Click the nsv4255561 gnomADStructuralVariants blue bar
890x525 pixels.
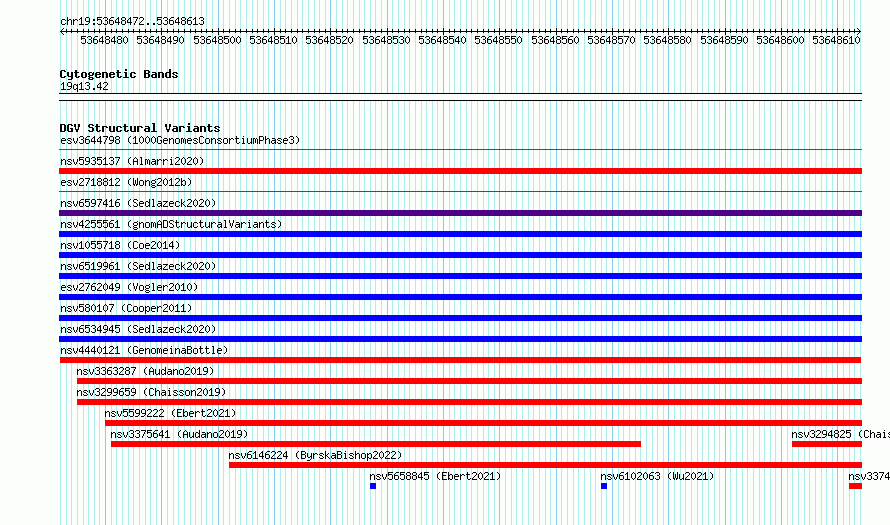(460, 234)
